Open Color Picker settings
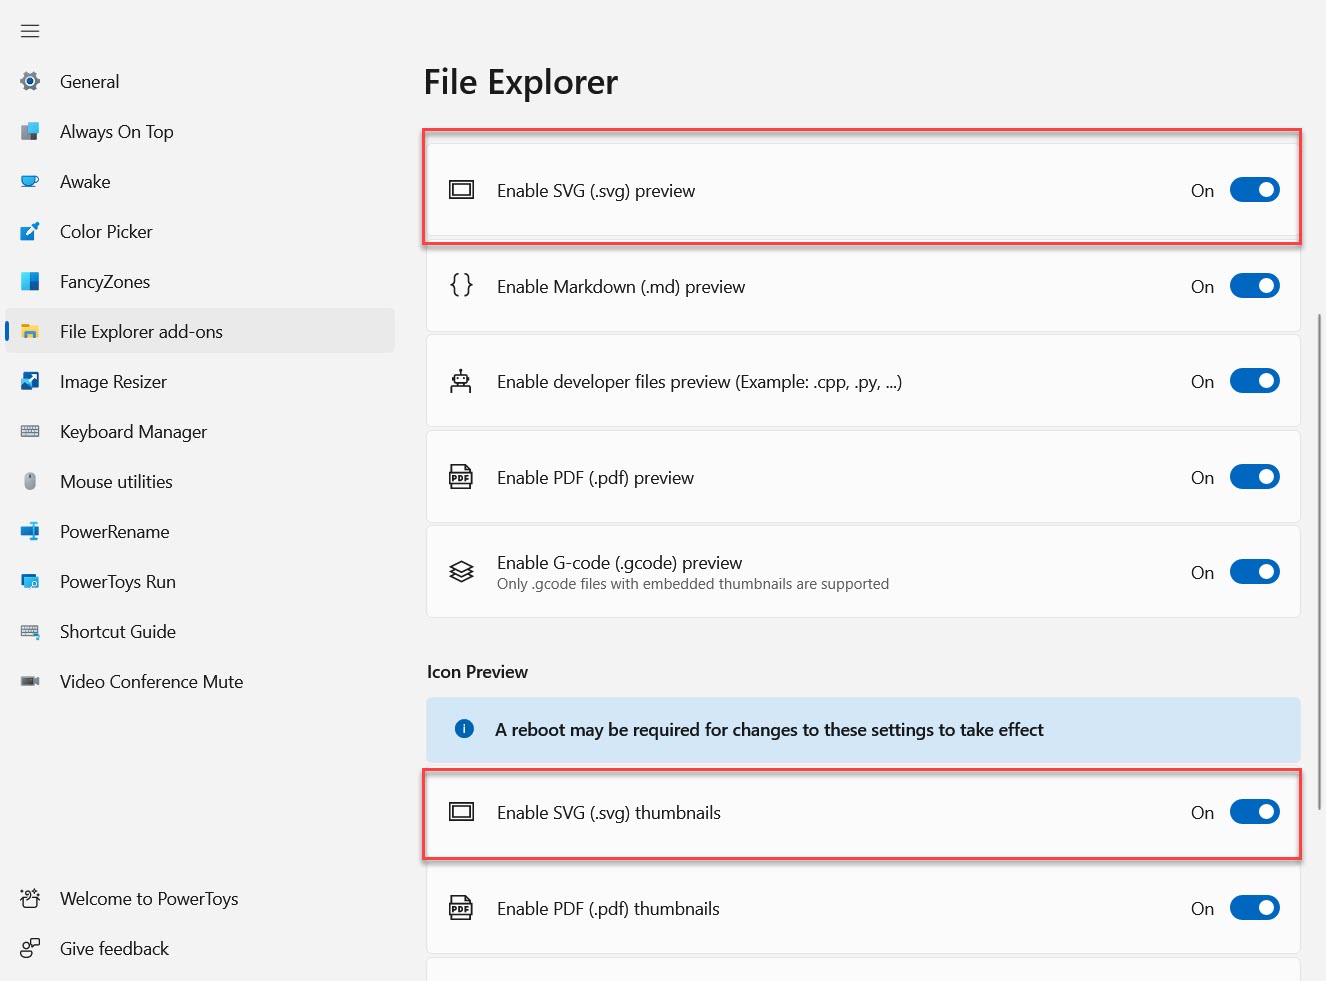The image size is (1326, 981). 200,231
